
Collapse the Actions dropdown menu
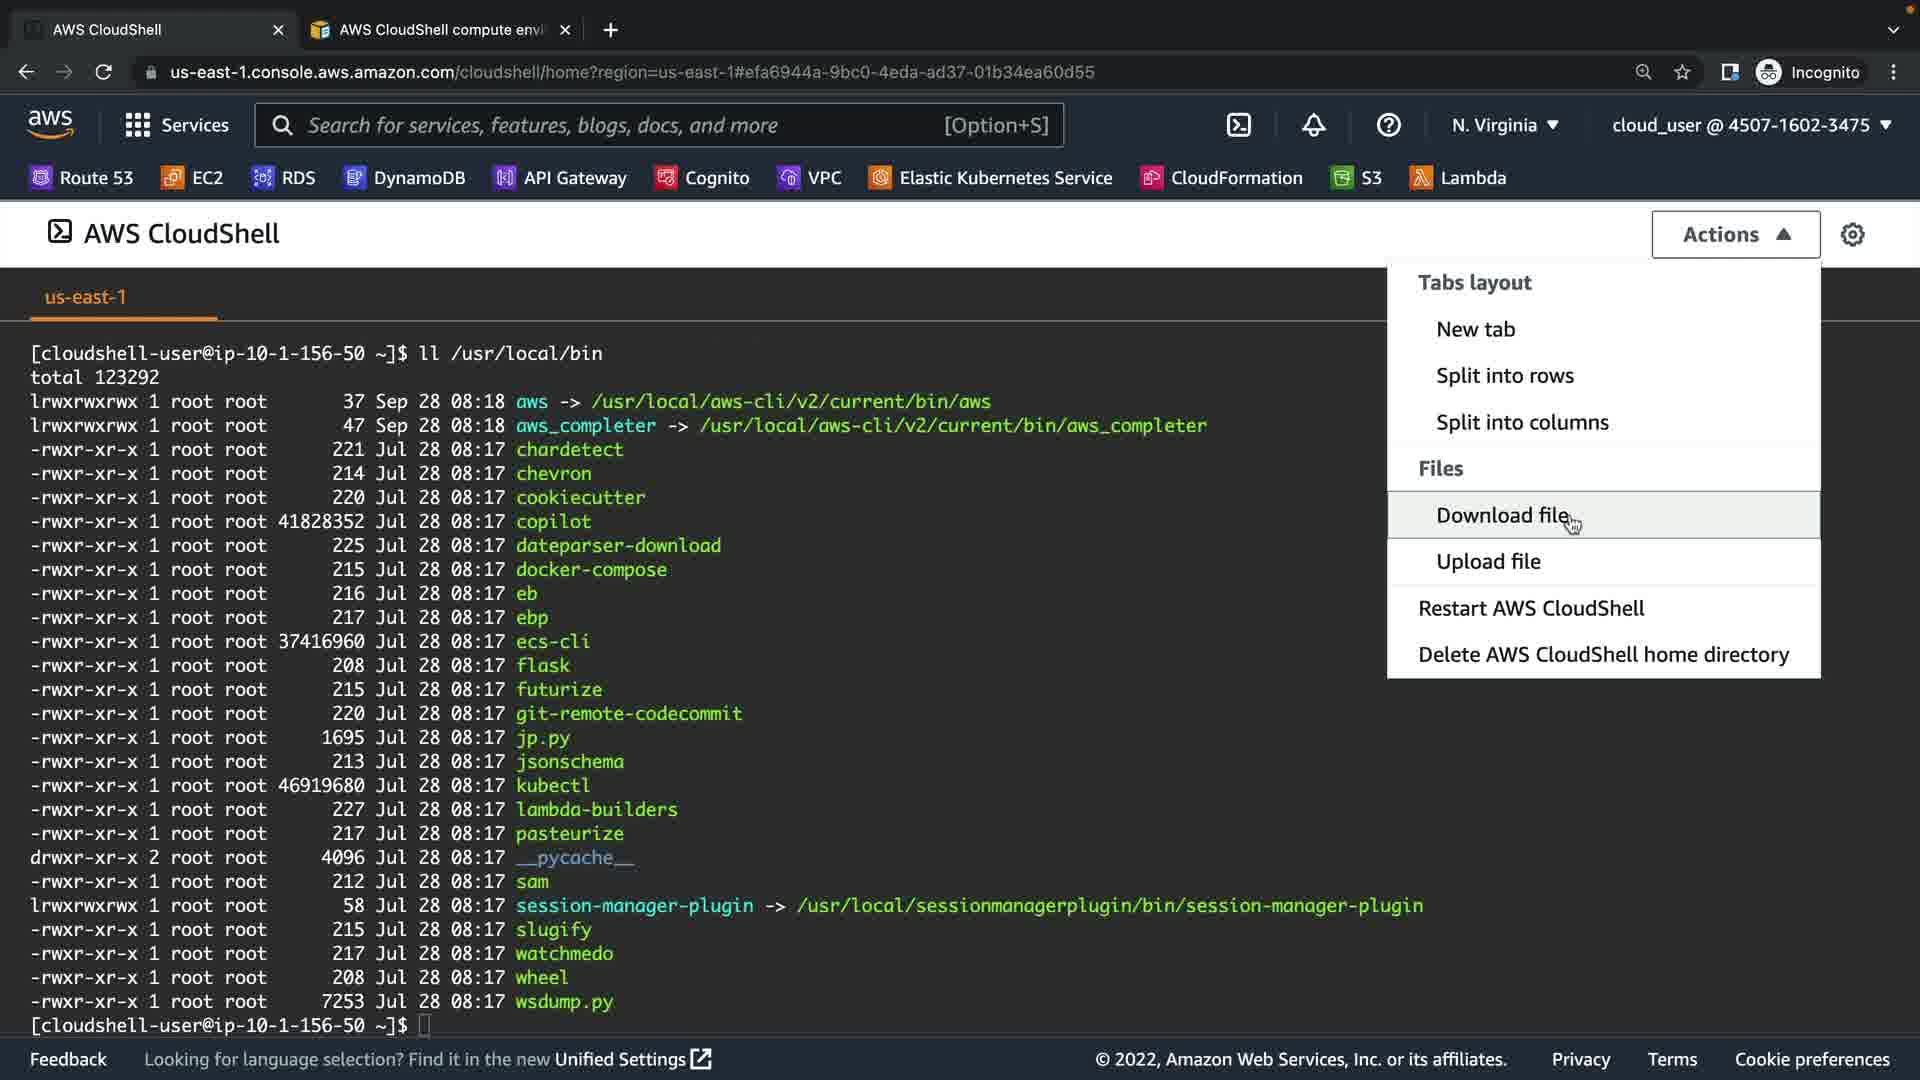click(x=1735, y=234)
